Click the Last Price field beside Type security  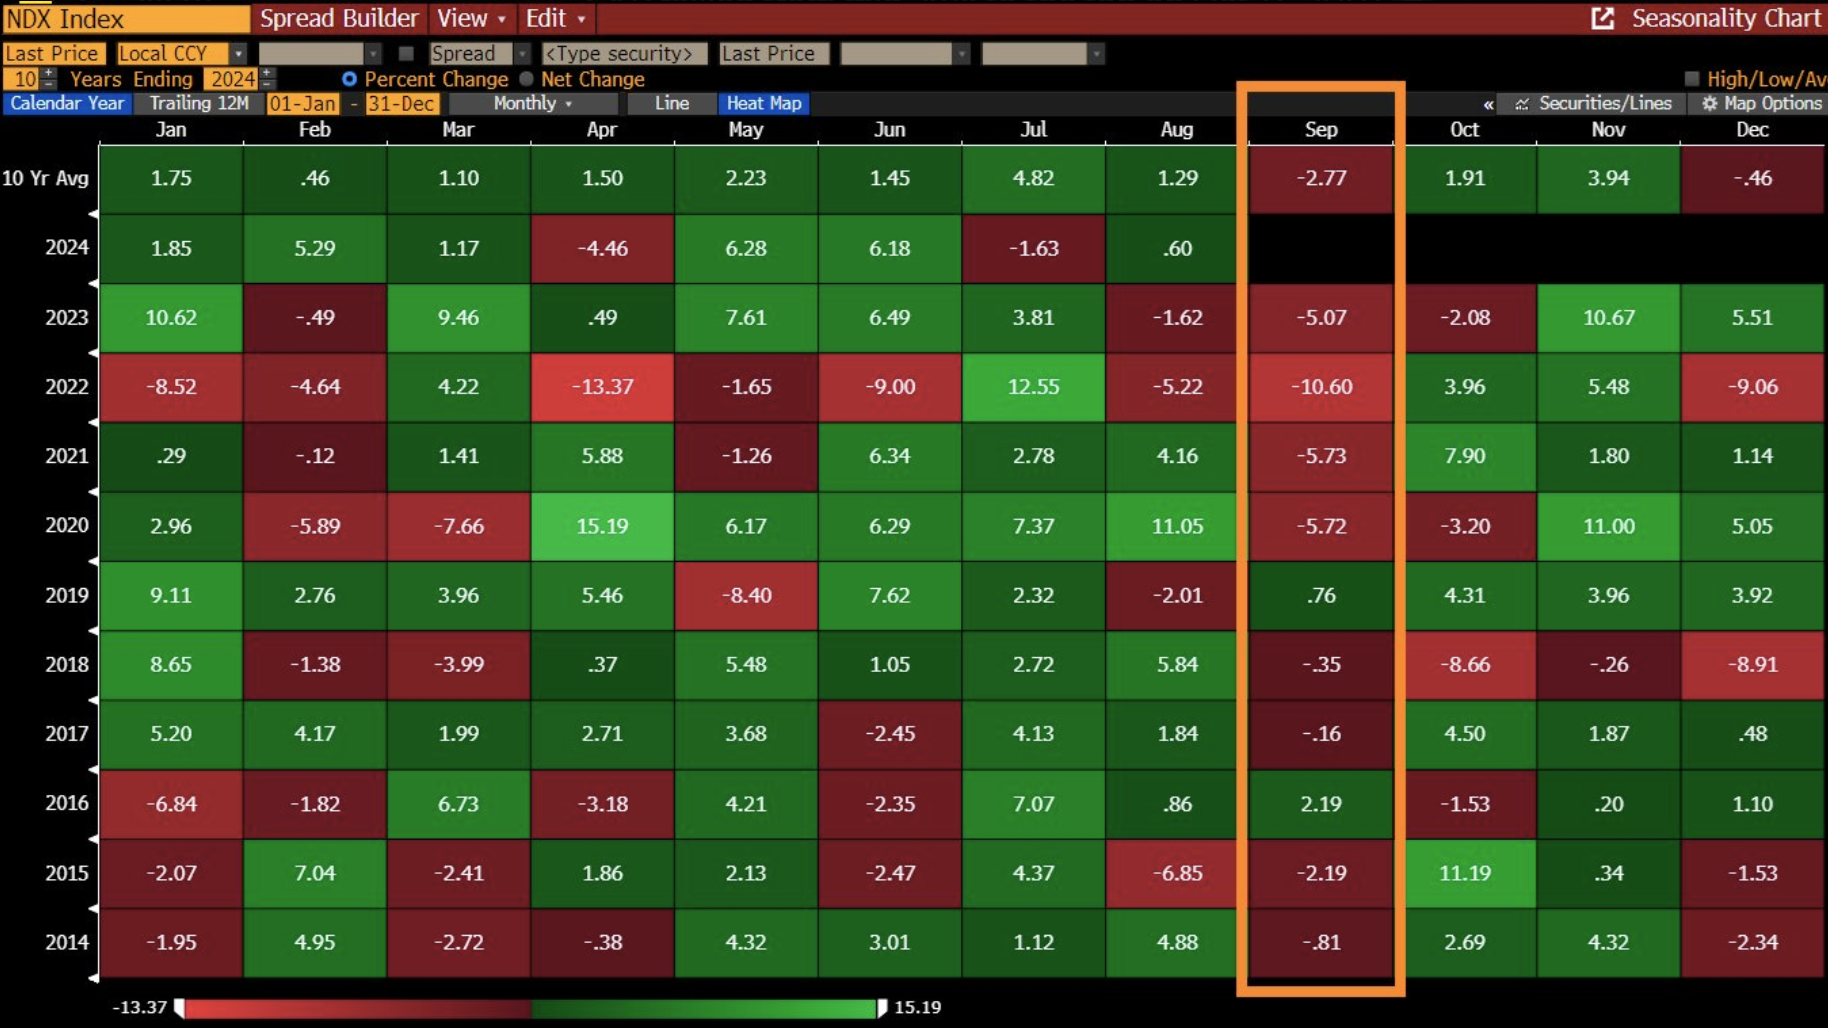coord(773,54)
